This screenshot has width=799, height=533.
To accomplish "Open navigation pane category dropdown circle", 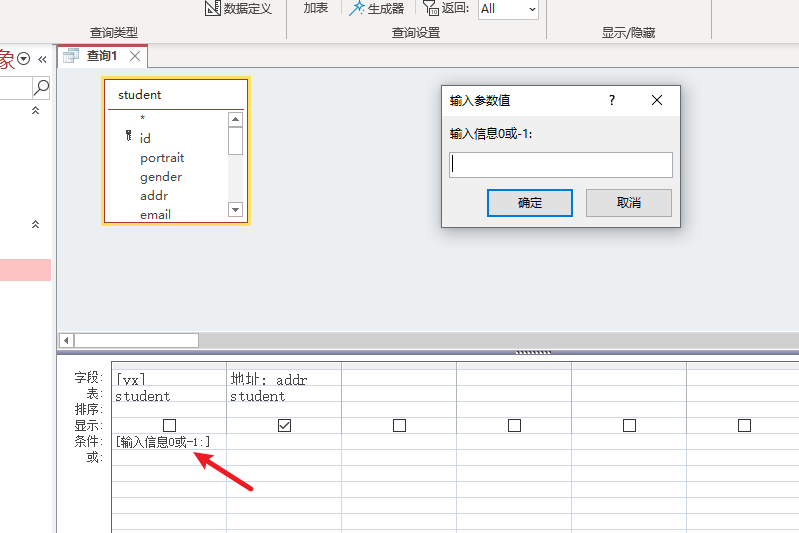I will point(23,59).
